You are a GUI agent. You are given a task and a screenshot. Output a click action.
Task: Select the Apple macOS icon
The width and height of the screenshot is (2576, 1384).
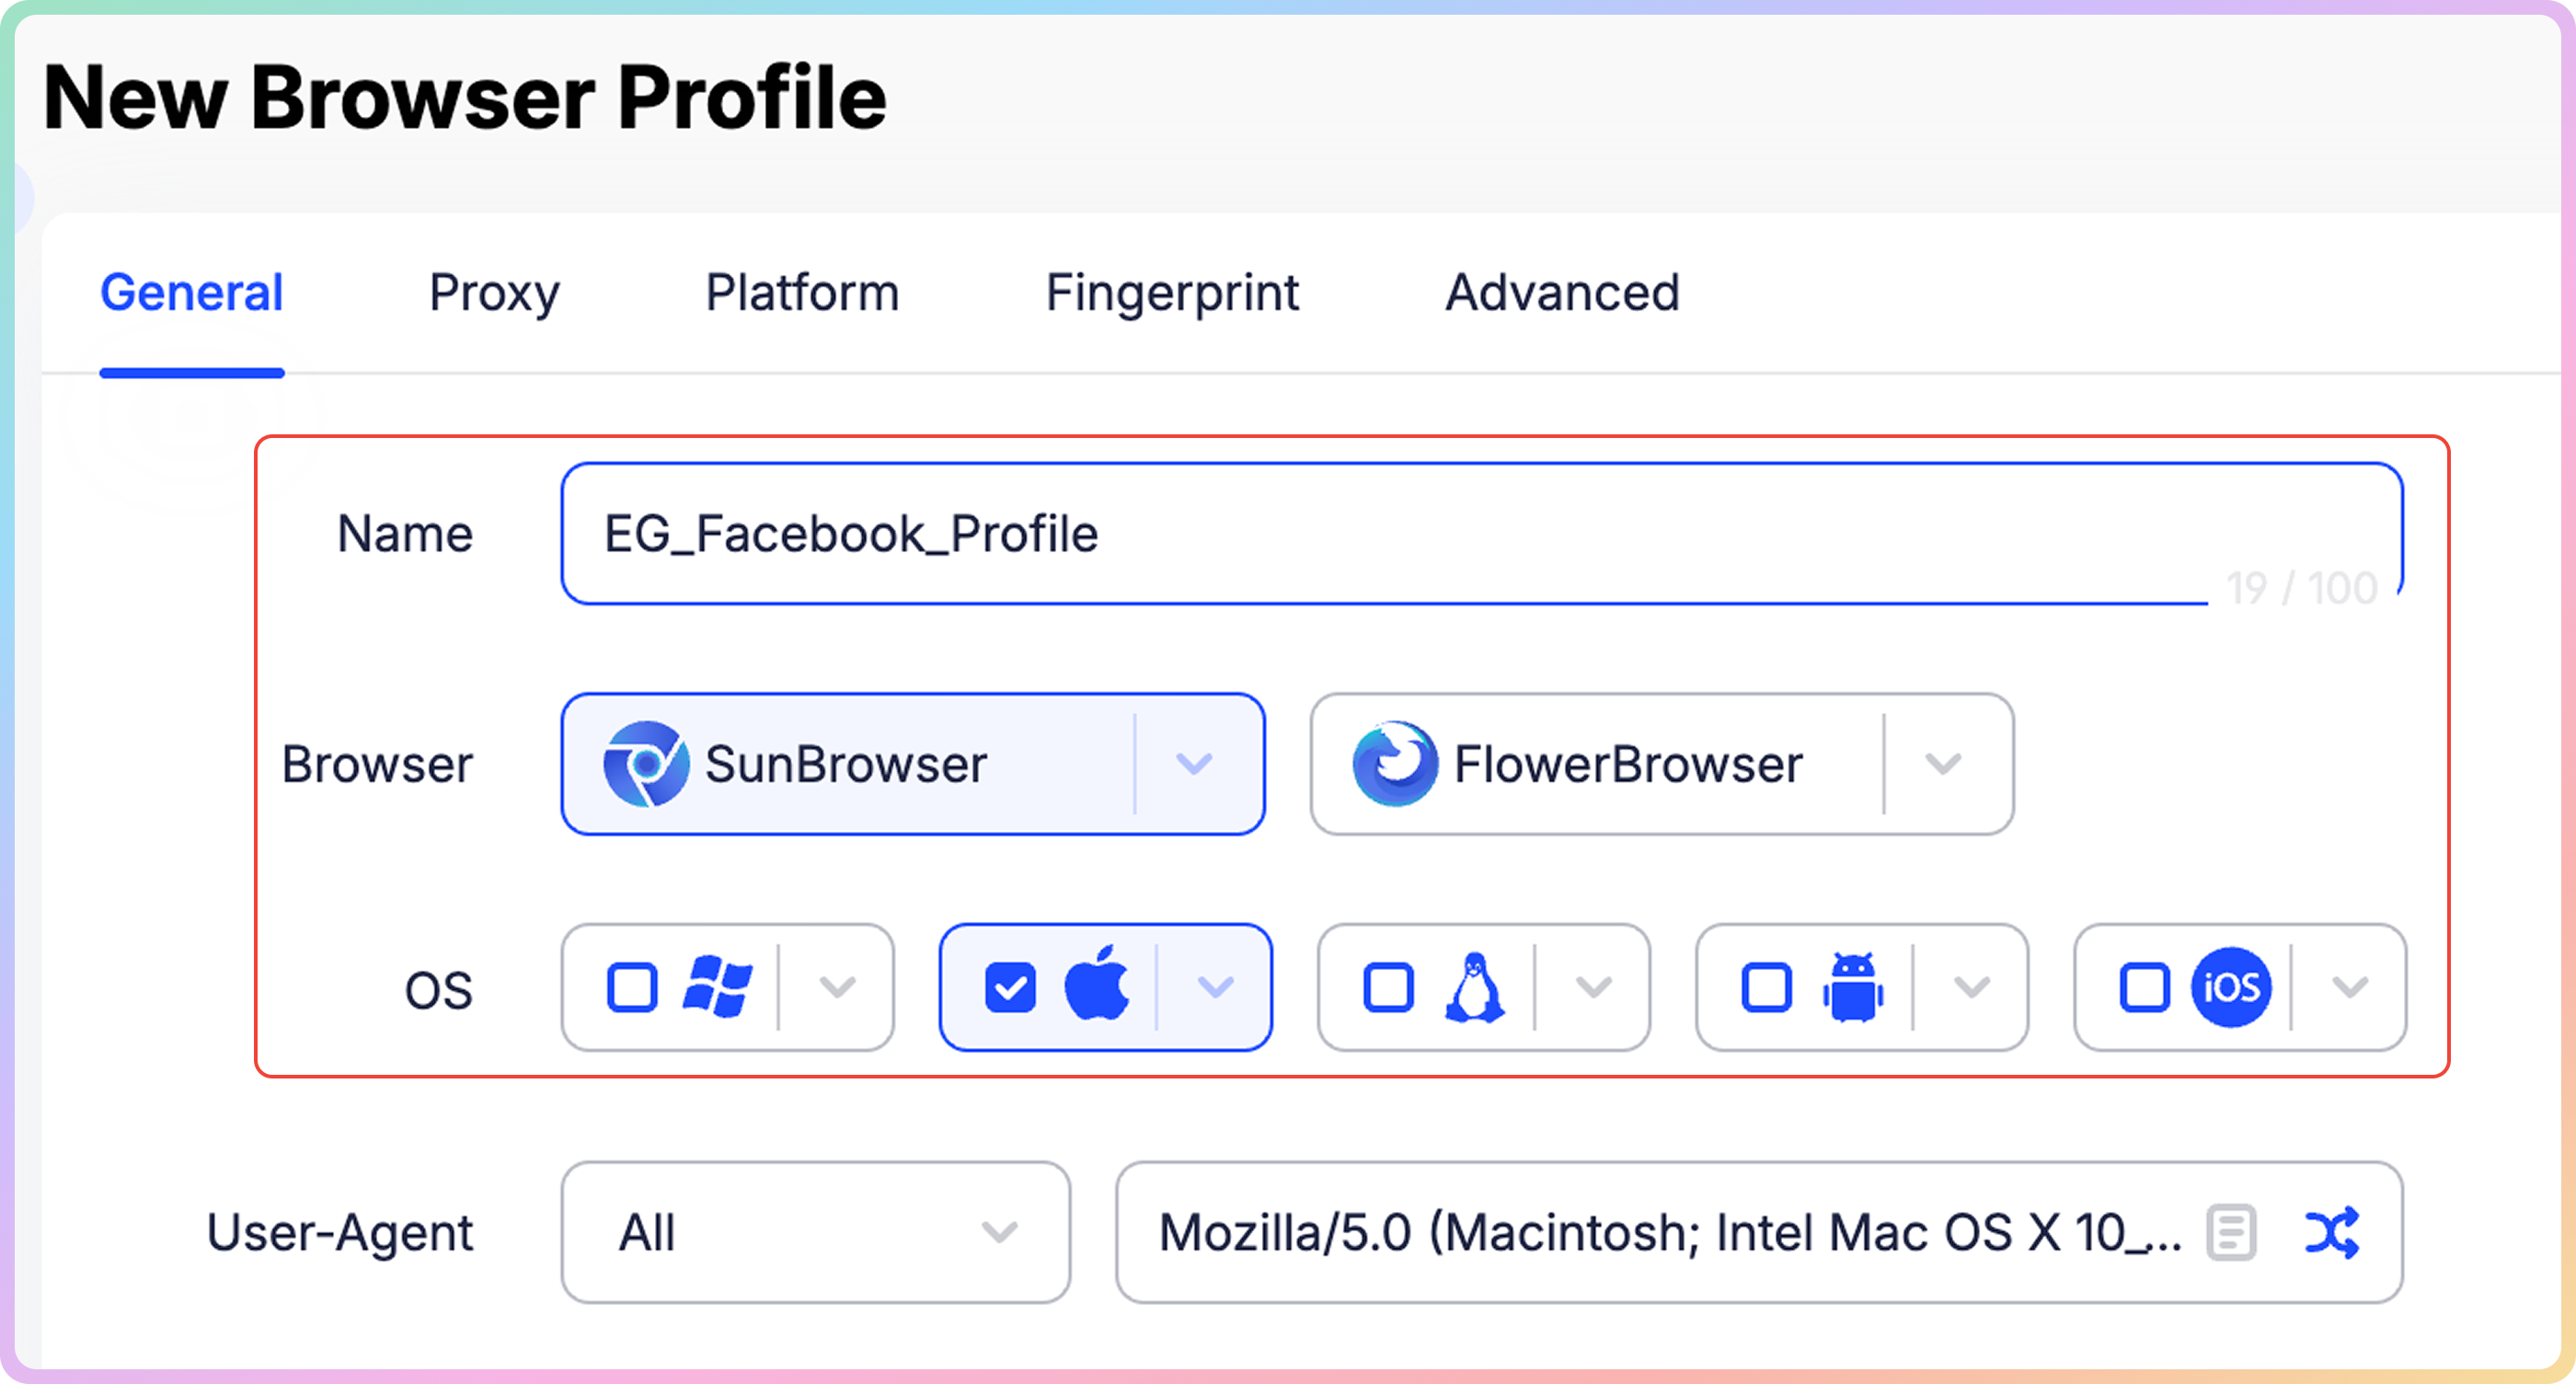pyautogui.click(x=1097, y=982)
